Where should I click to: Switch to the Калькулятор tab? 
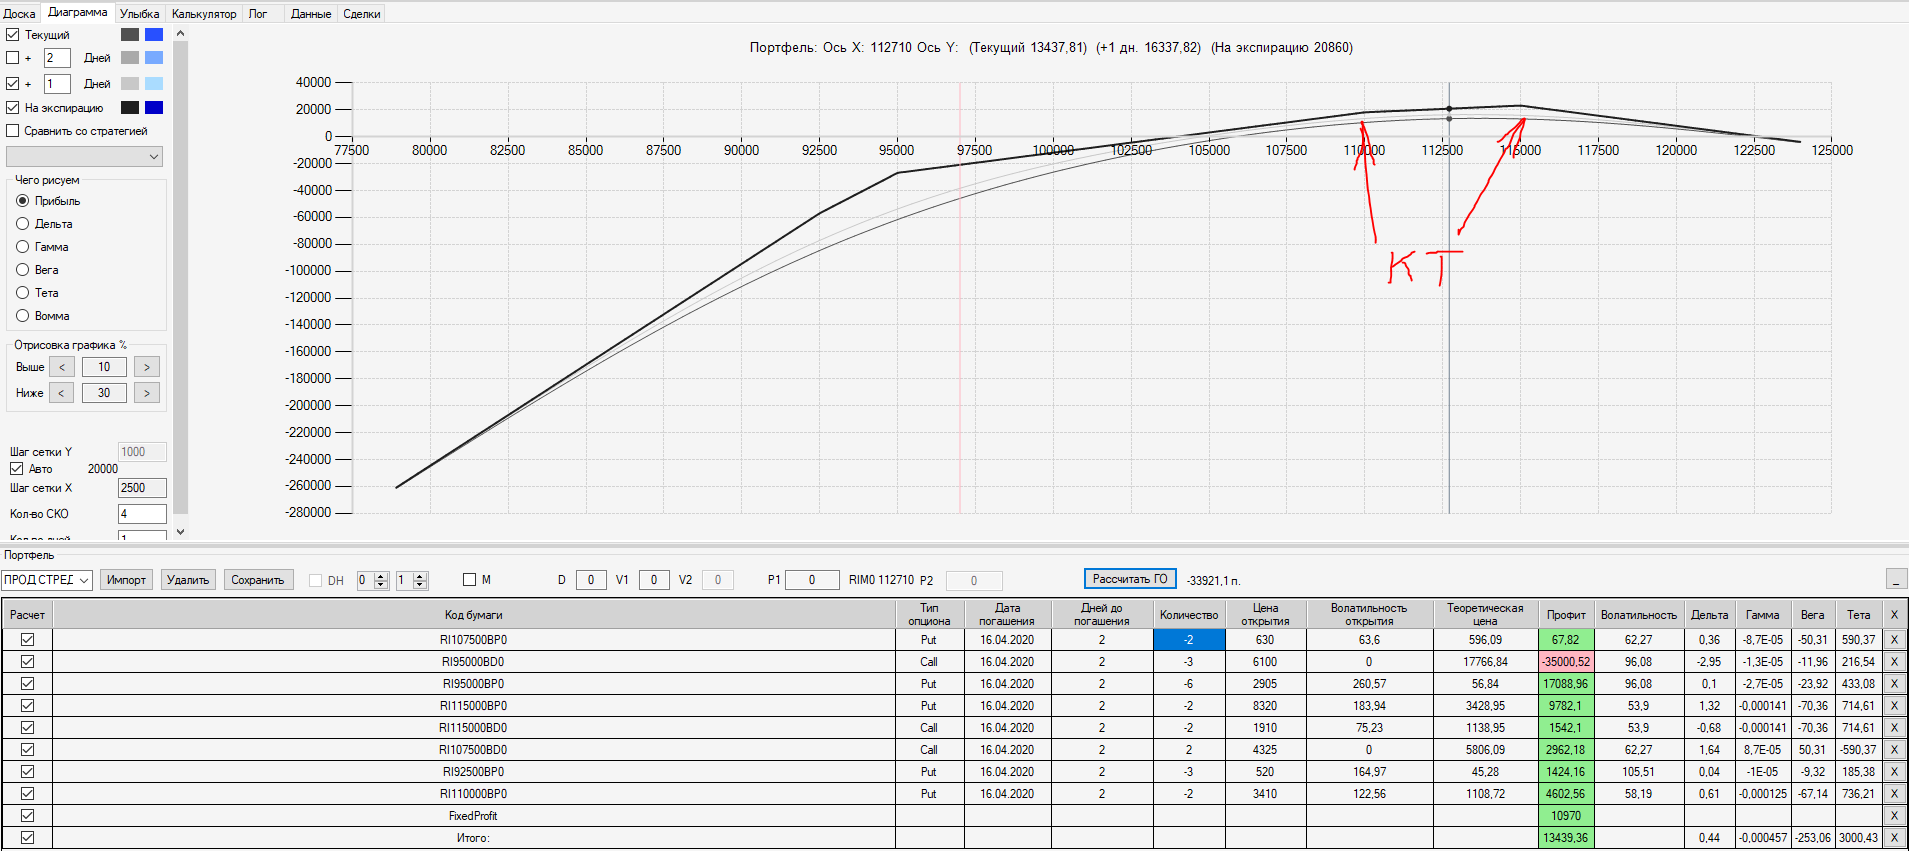tap(204, 14)
